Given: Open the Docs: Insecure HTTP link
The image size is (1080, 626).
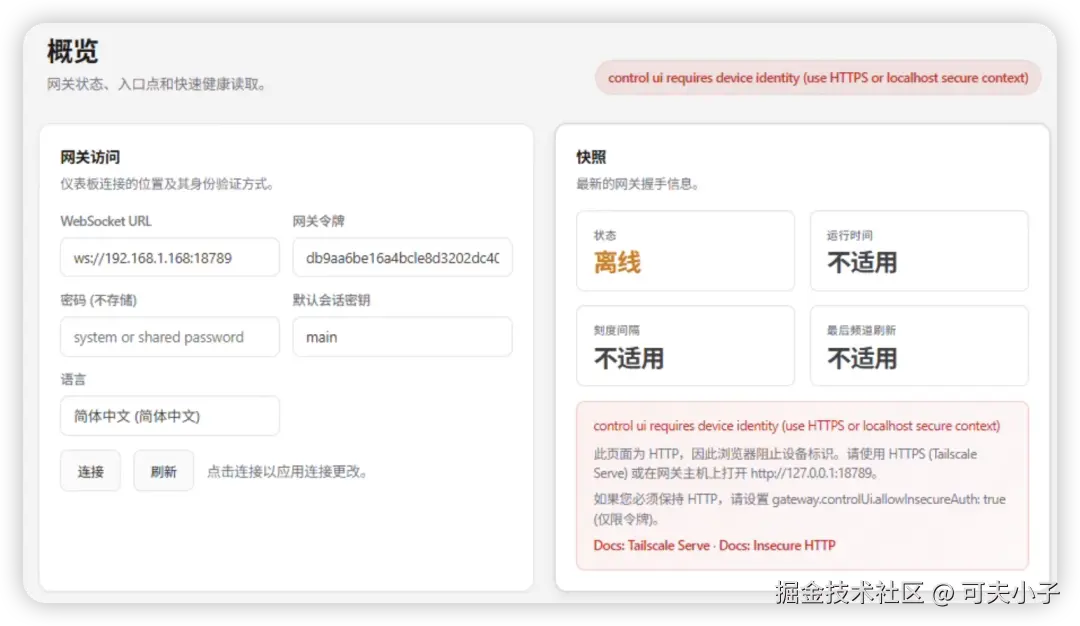Looking at the screenshot, I should coord(777,545).
